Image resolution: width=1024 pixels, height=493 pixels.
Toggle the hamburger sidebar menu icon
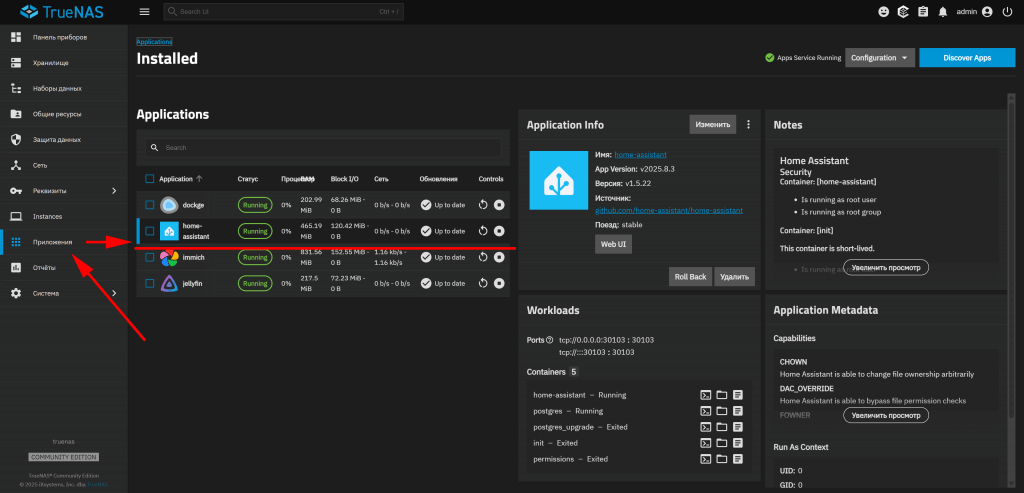144,12
